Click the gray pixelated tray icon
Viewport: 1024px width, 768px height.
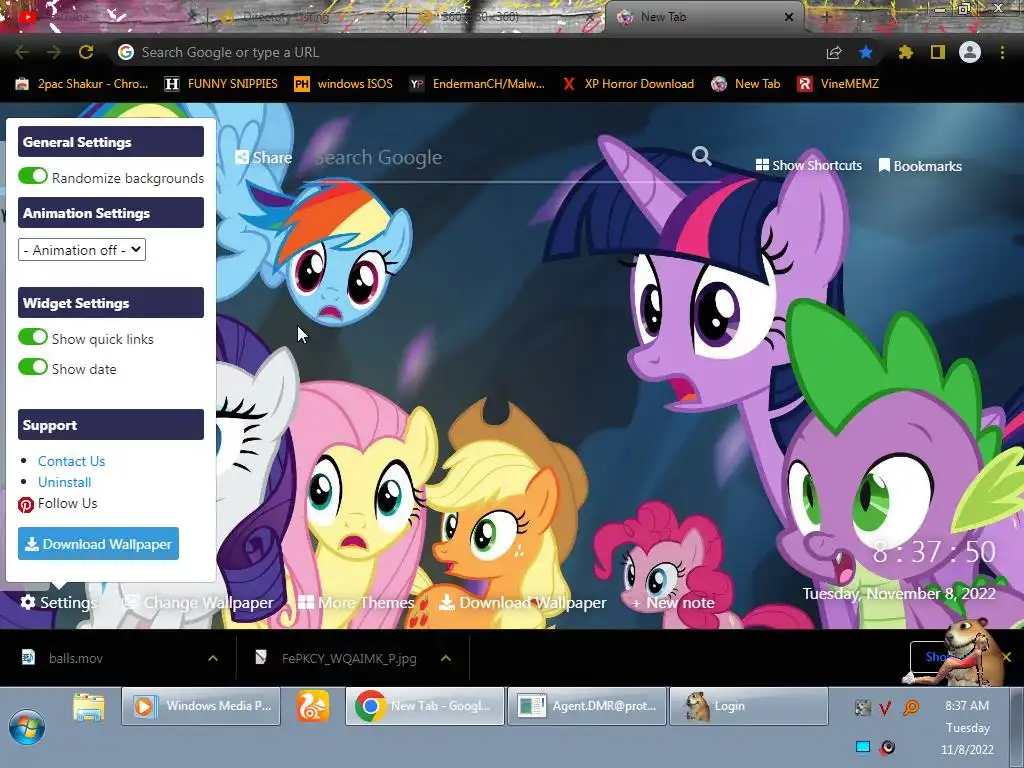click(x=862, y=707)
